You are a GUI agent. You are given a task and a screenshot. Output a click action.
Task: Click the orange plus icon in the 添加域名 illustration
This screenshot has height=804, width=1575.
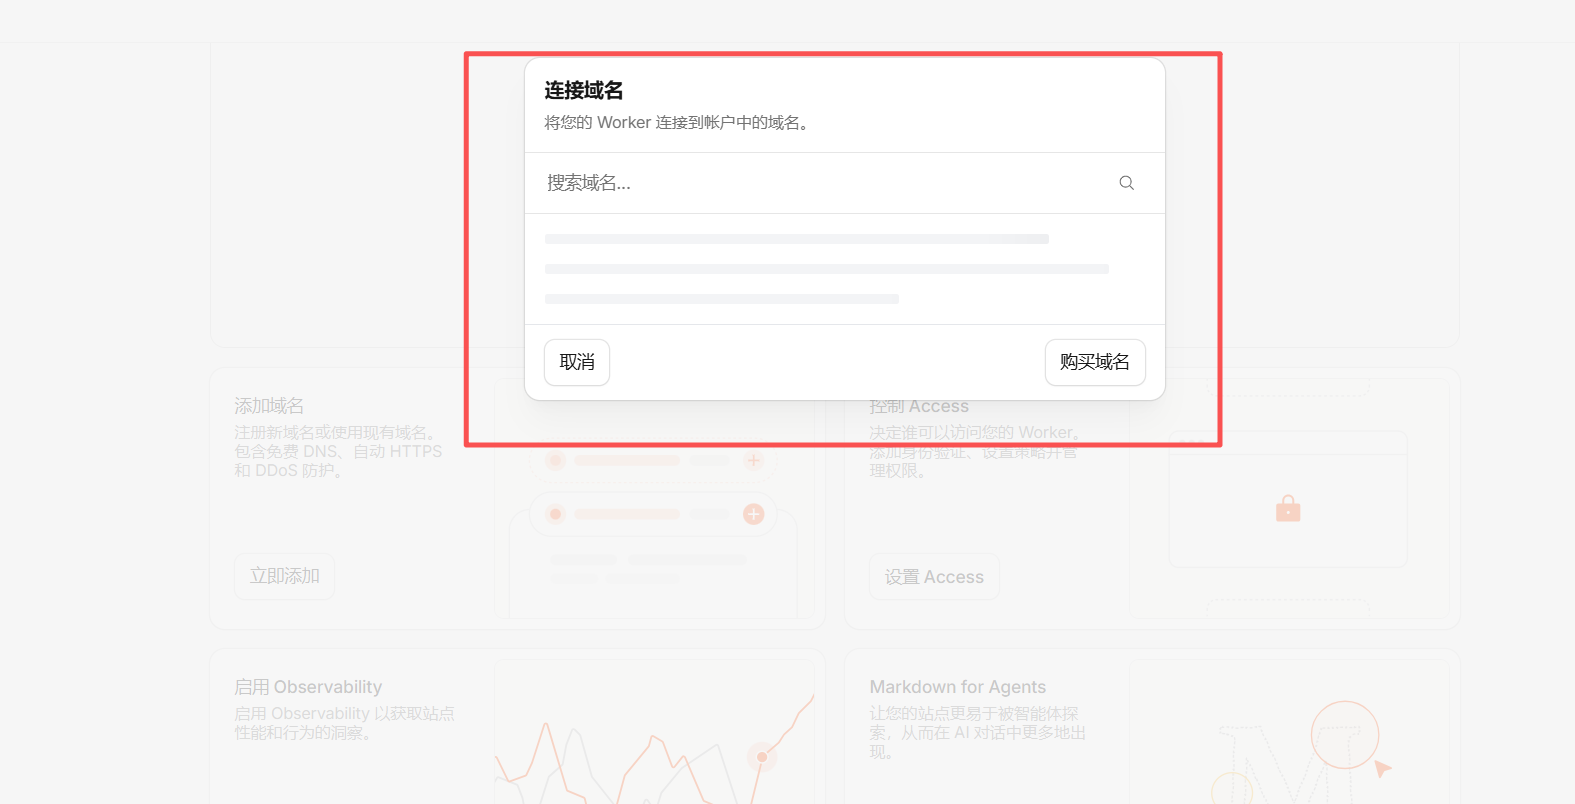[754, 514]
